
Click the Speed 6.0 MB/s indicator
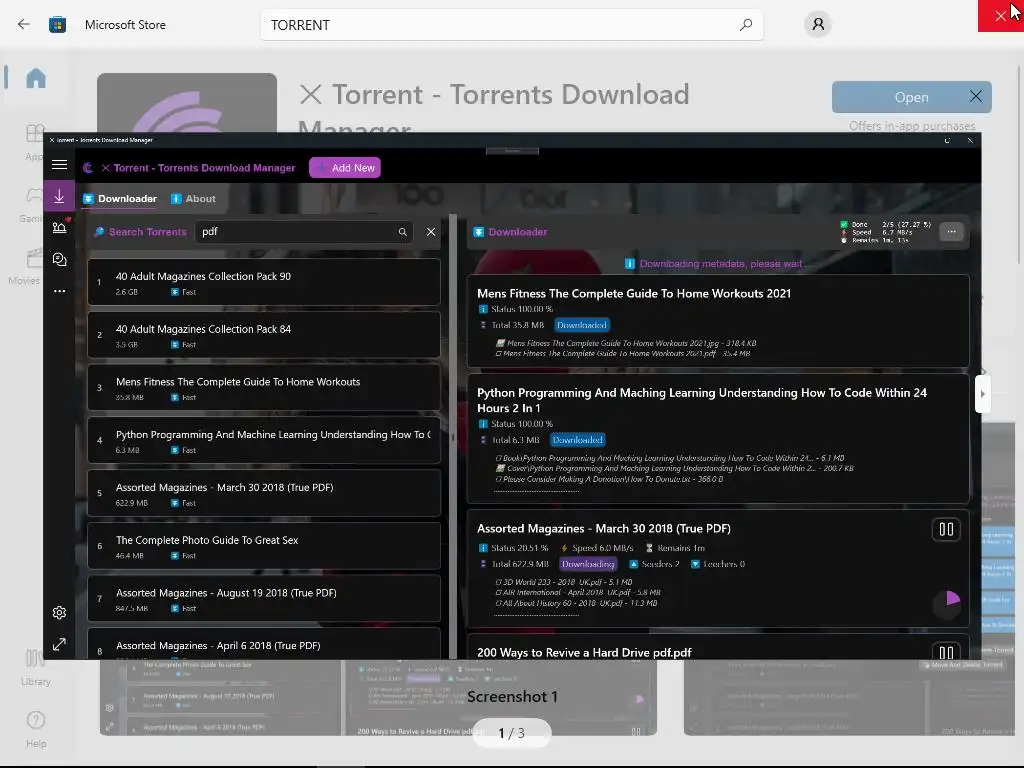(x=597, y=549)
